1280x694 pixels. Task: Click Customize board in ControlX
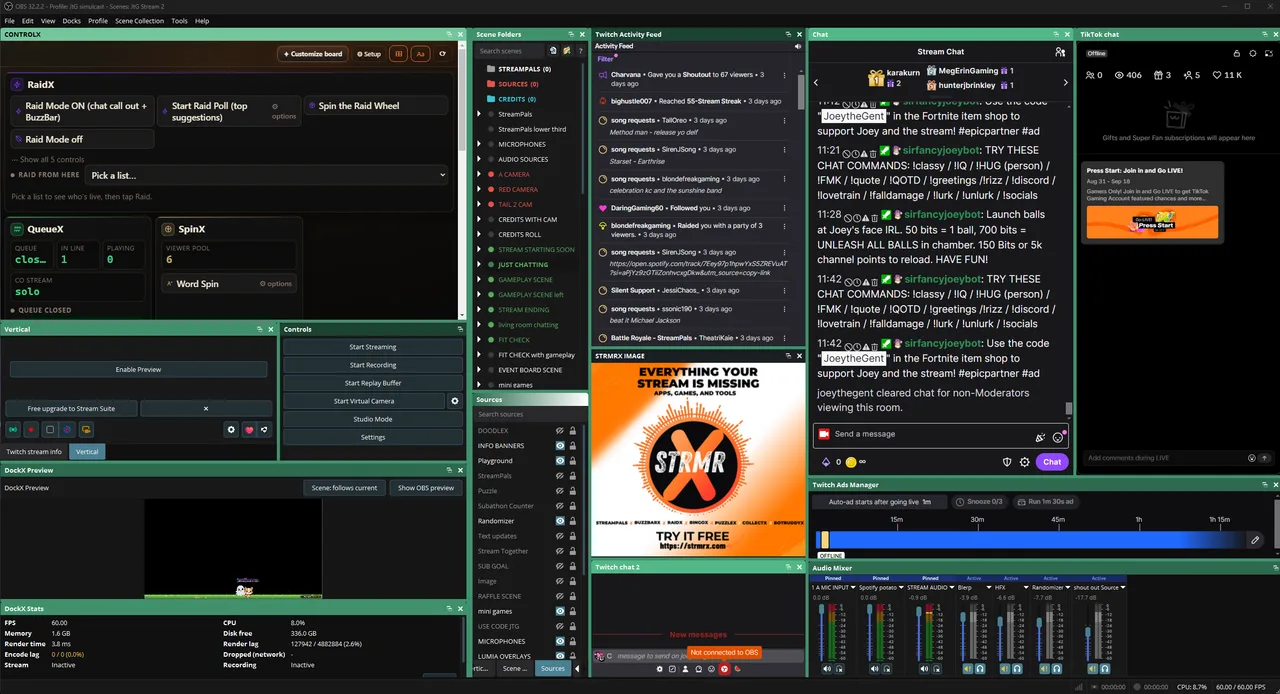pos(313,54)
